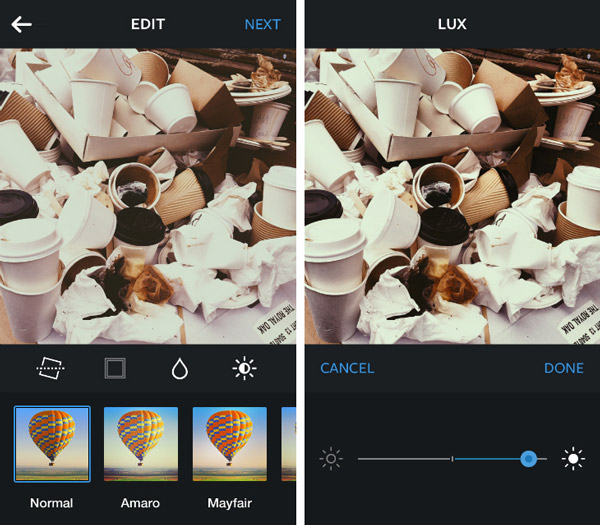Screen dimensions: 600x525
Task: Select the teardrop tilt-shift blur icon
Action: (180, 368)
